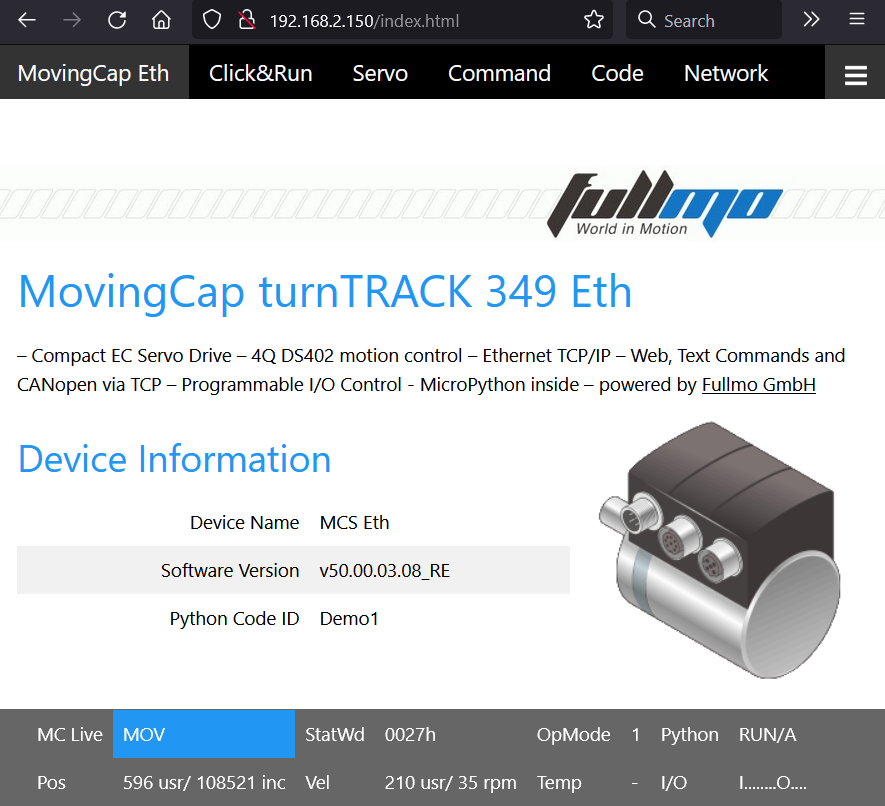Click the servo drive product image
Screen dimensions: 885x806
click(720, 550)
